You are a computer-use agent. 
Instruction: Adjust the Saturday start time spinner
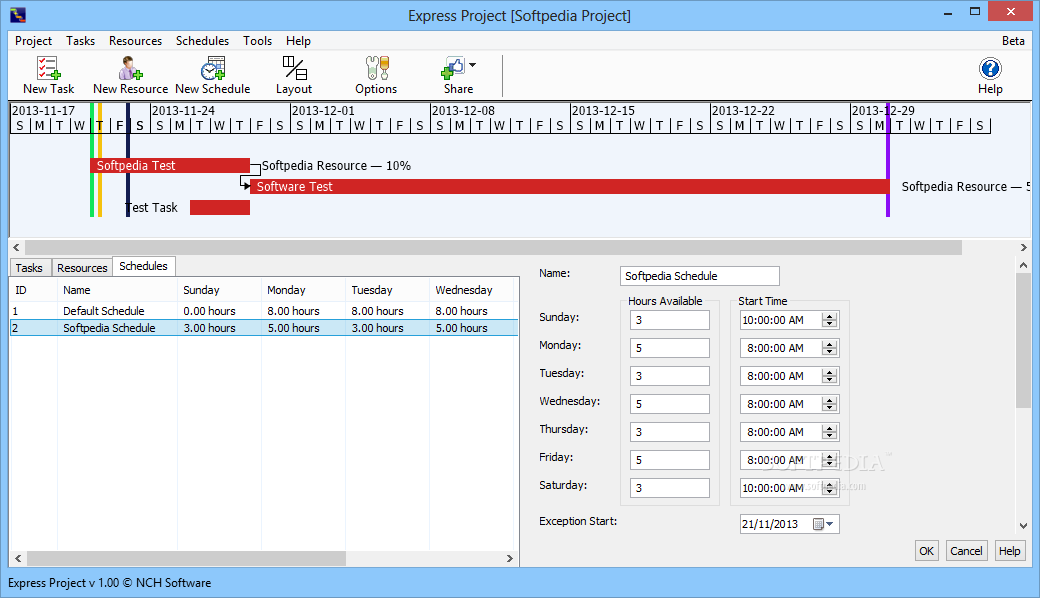pyautogui.click(x=829, y=488)
